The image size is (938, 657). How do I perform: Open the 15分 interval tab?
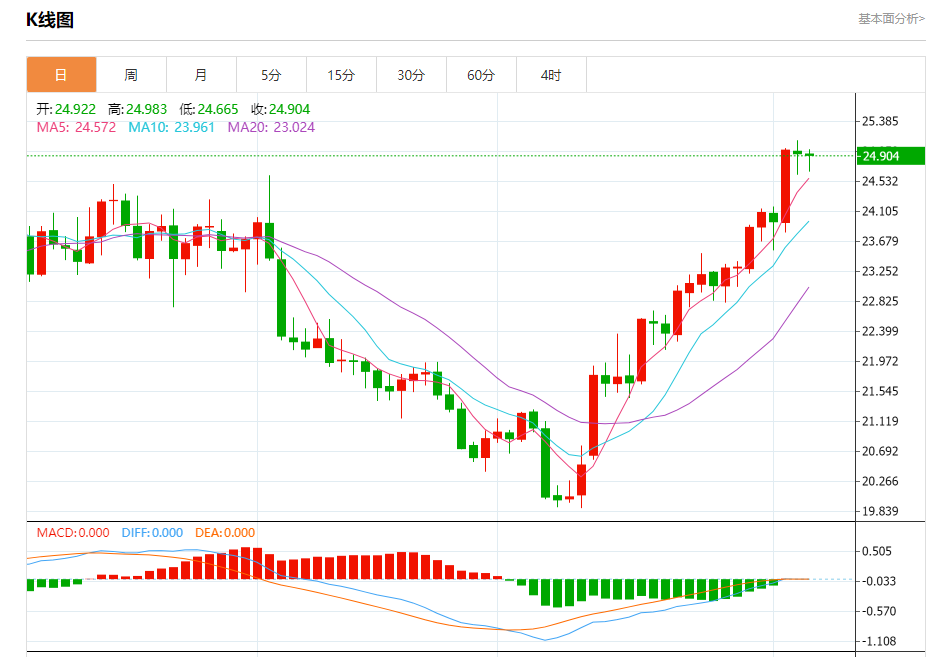click(x=341, y=75)
